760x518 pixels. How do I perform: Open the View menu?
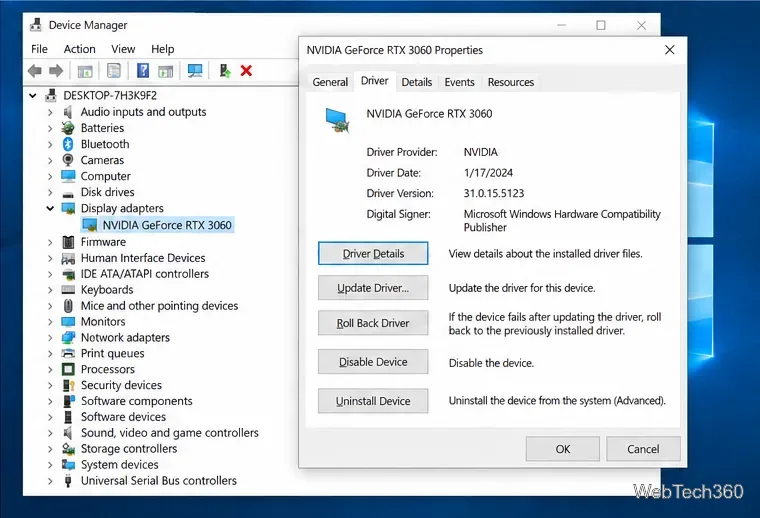coord(123,49)
